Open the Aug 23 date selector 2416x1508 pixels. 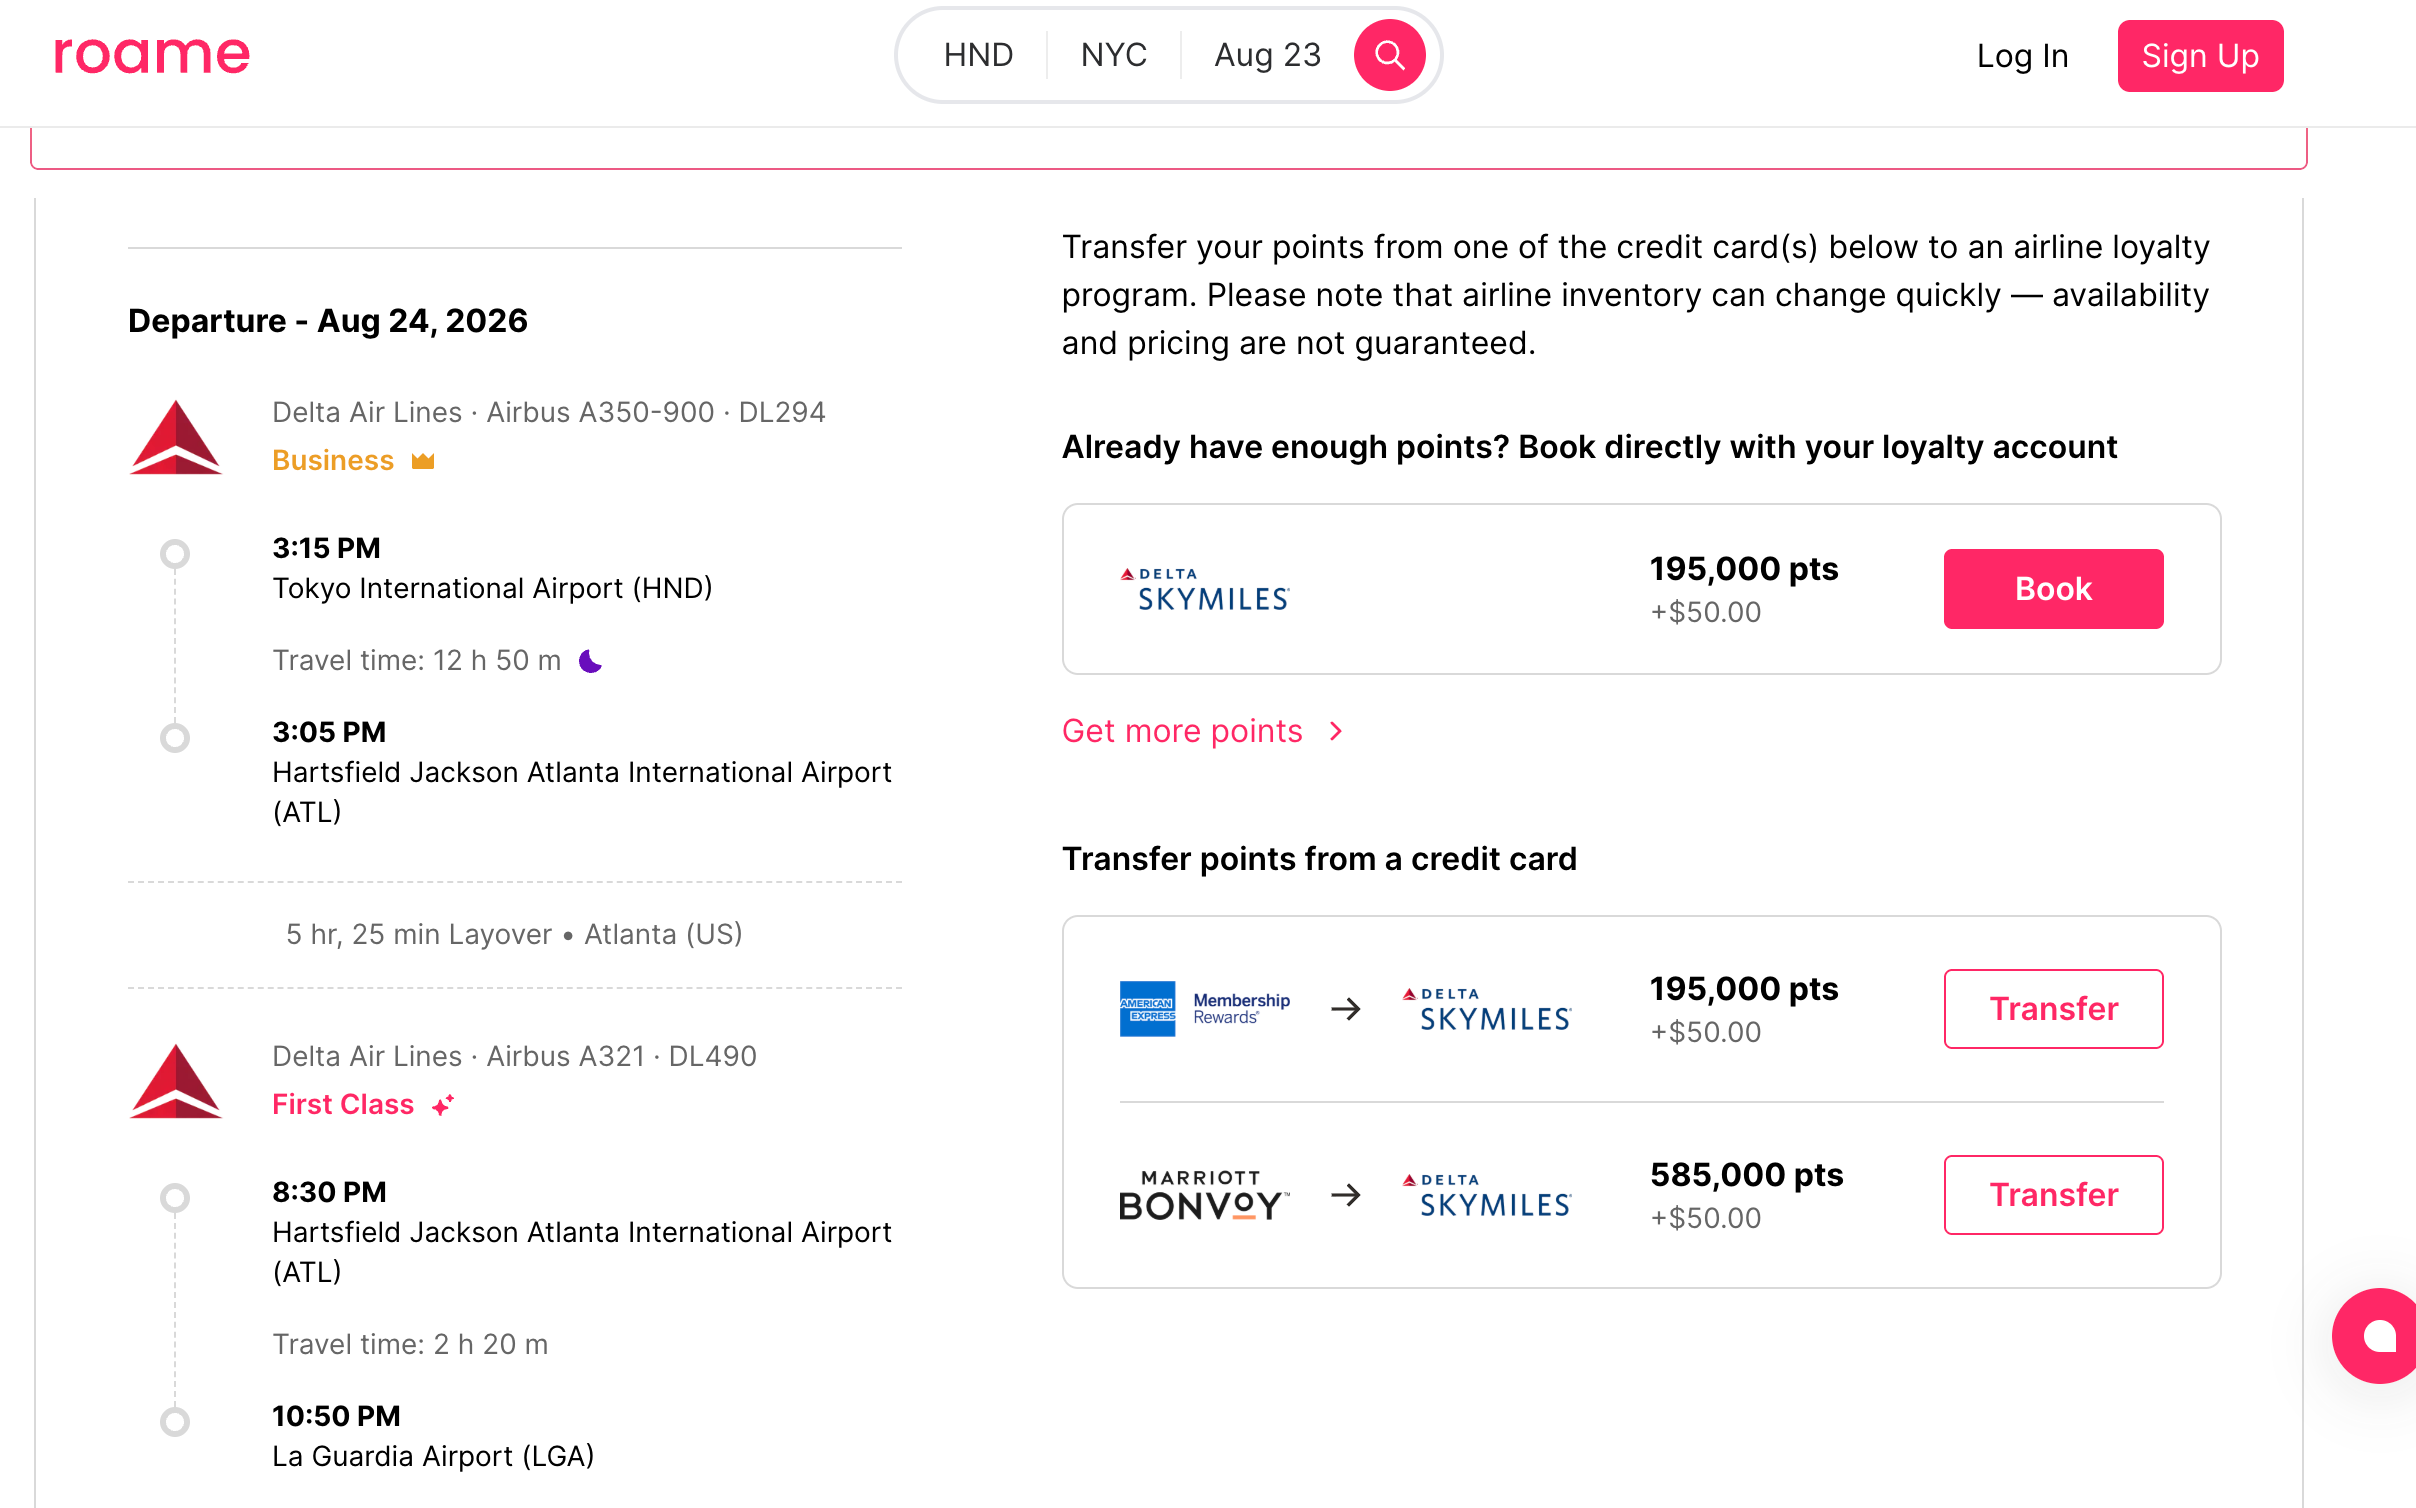[x=1266, y=54]
